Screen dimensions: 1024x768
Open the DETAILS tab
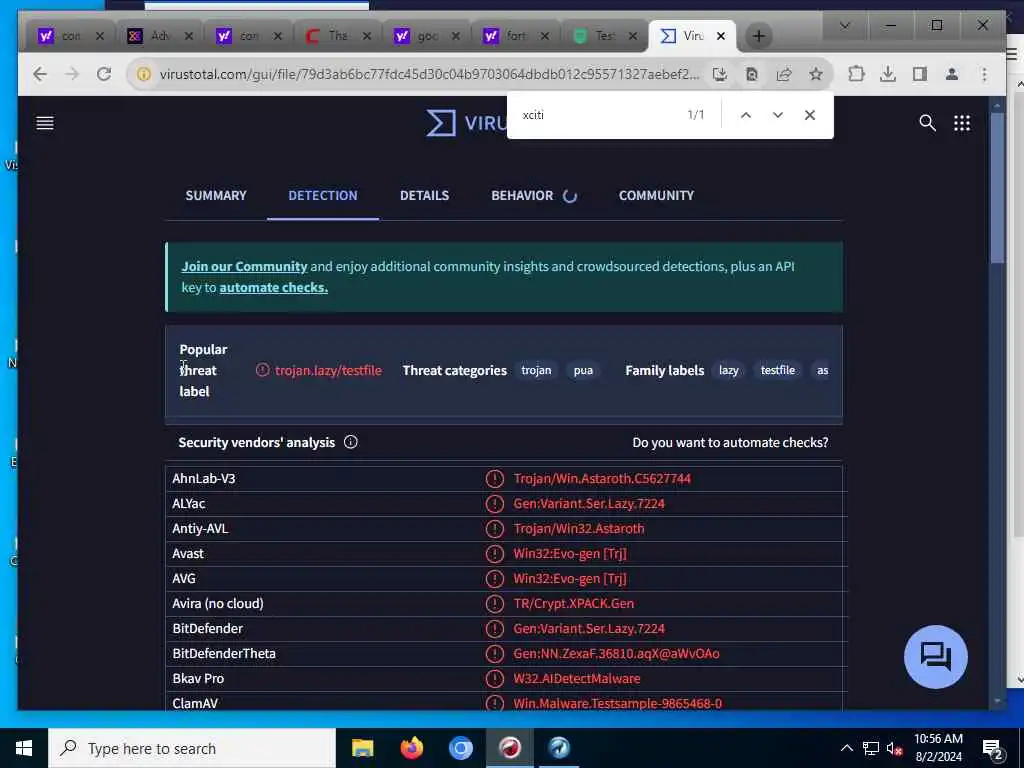(x=424, y=195)
